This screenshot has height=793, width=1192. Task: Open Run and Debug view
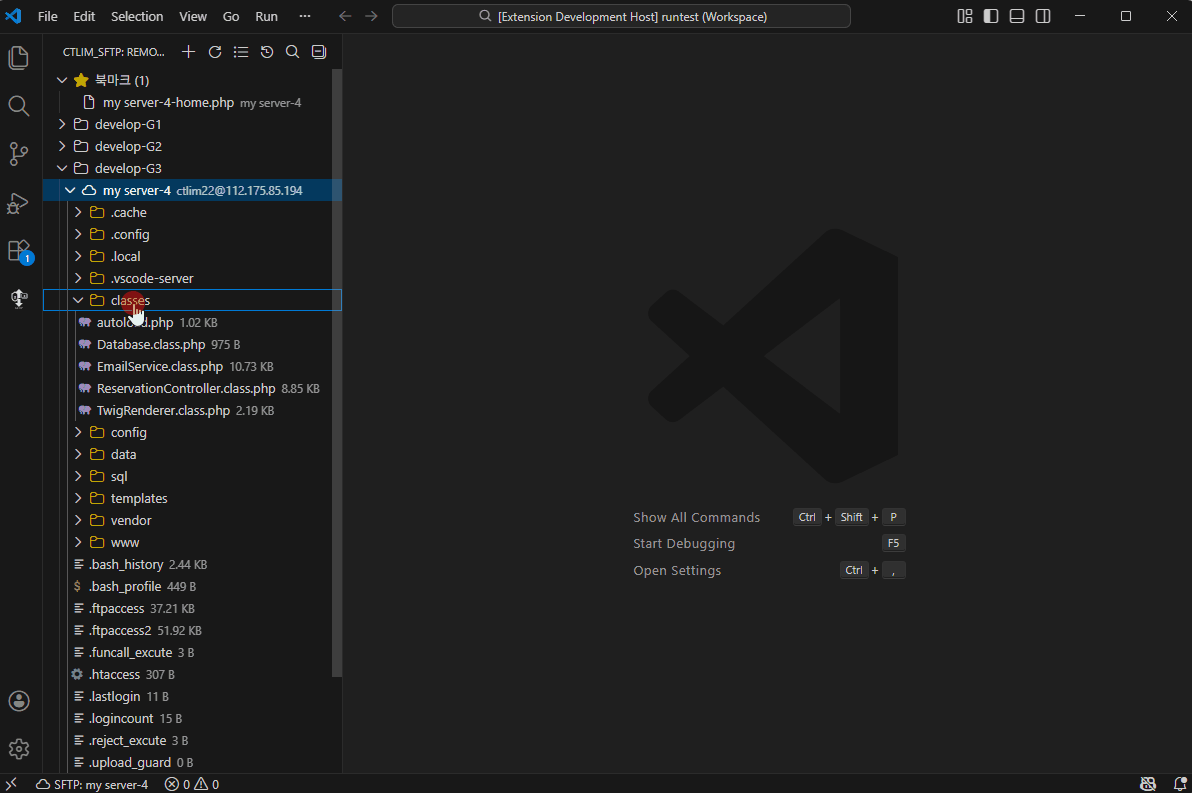(19, 202)
